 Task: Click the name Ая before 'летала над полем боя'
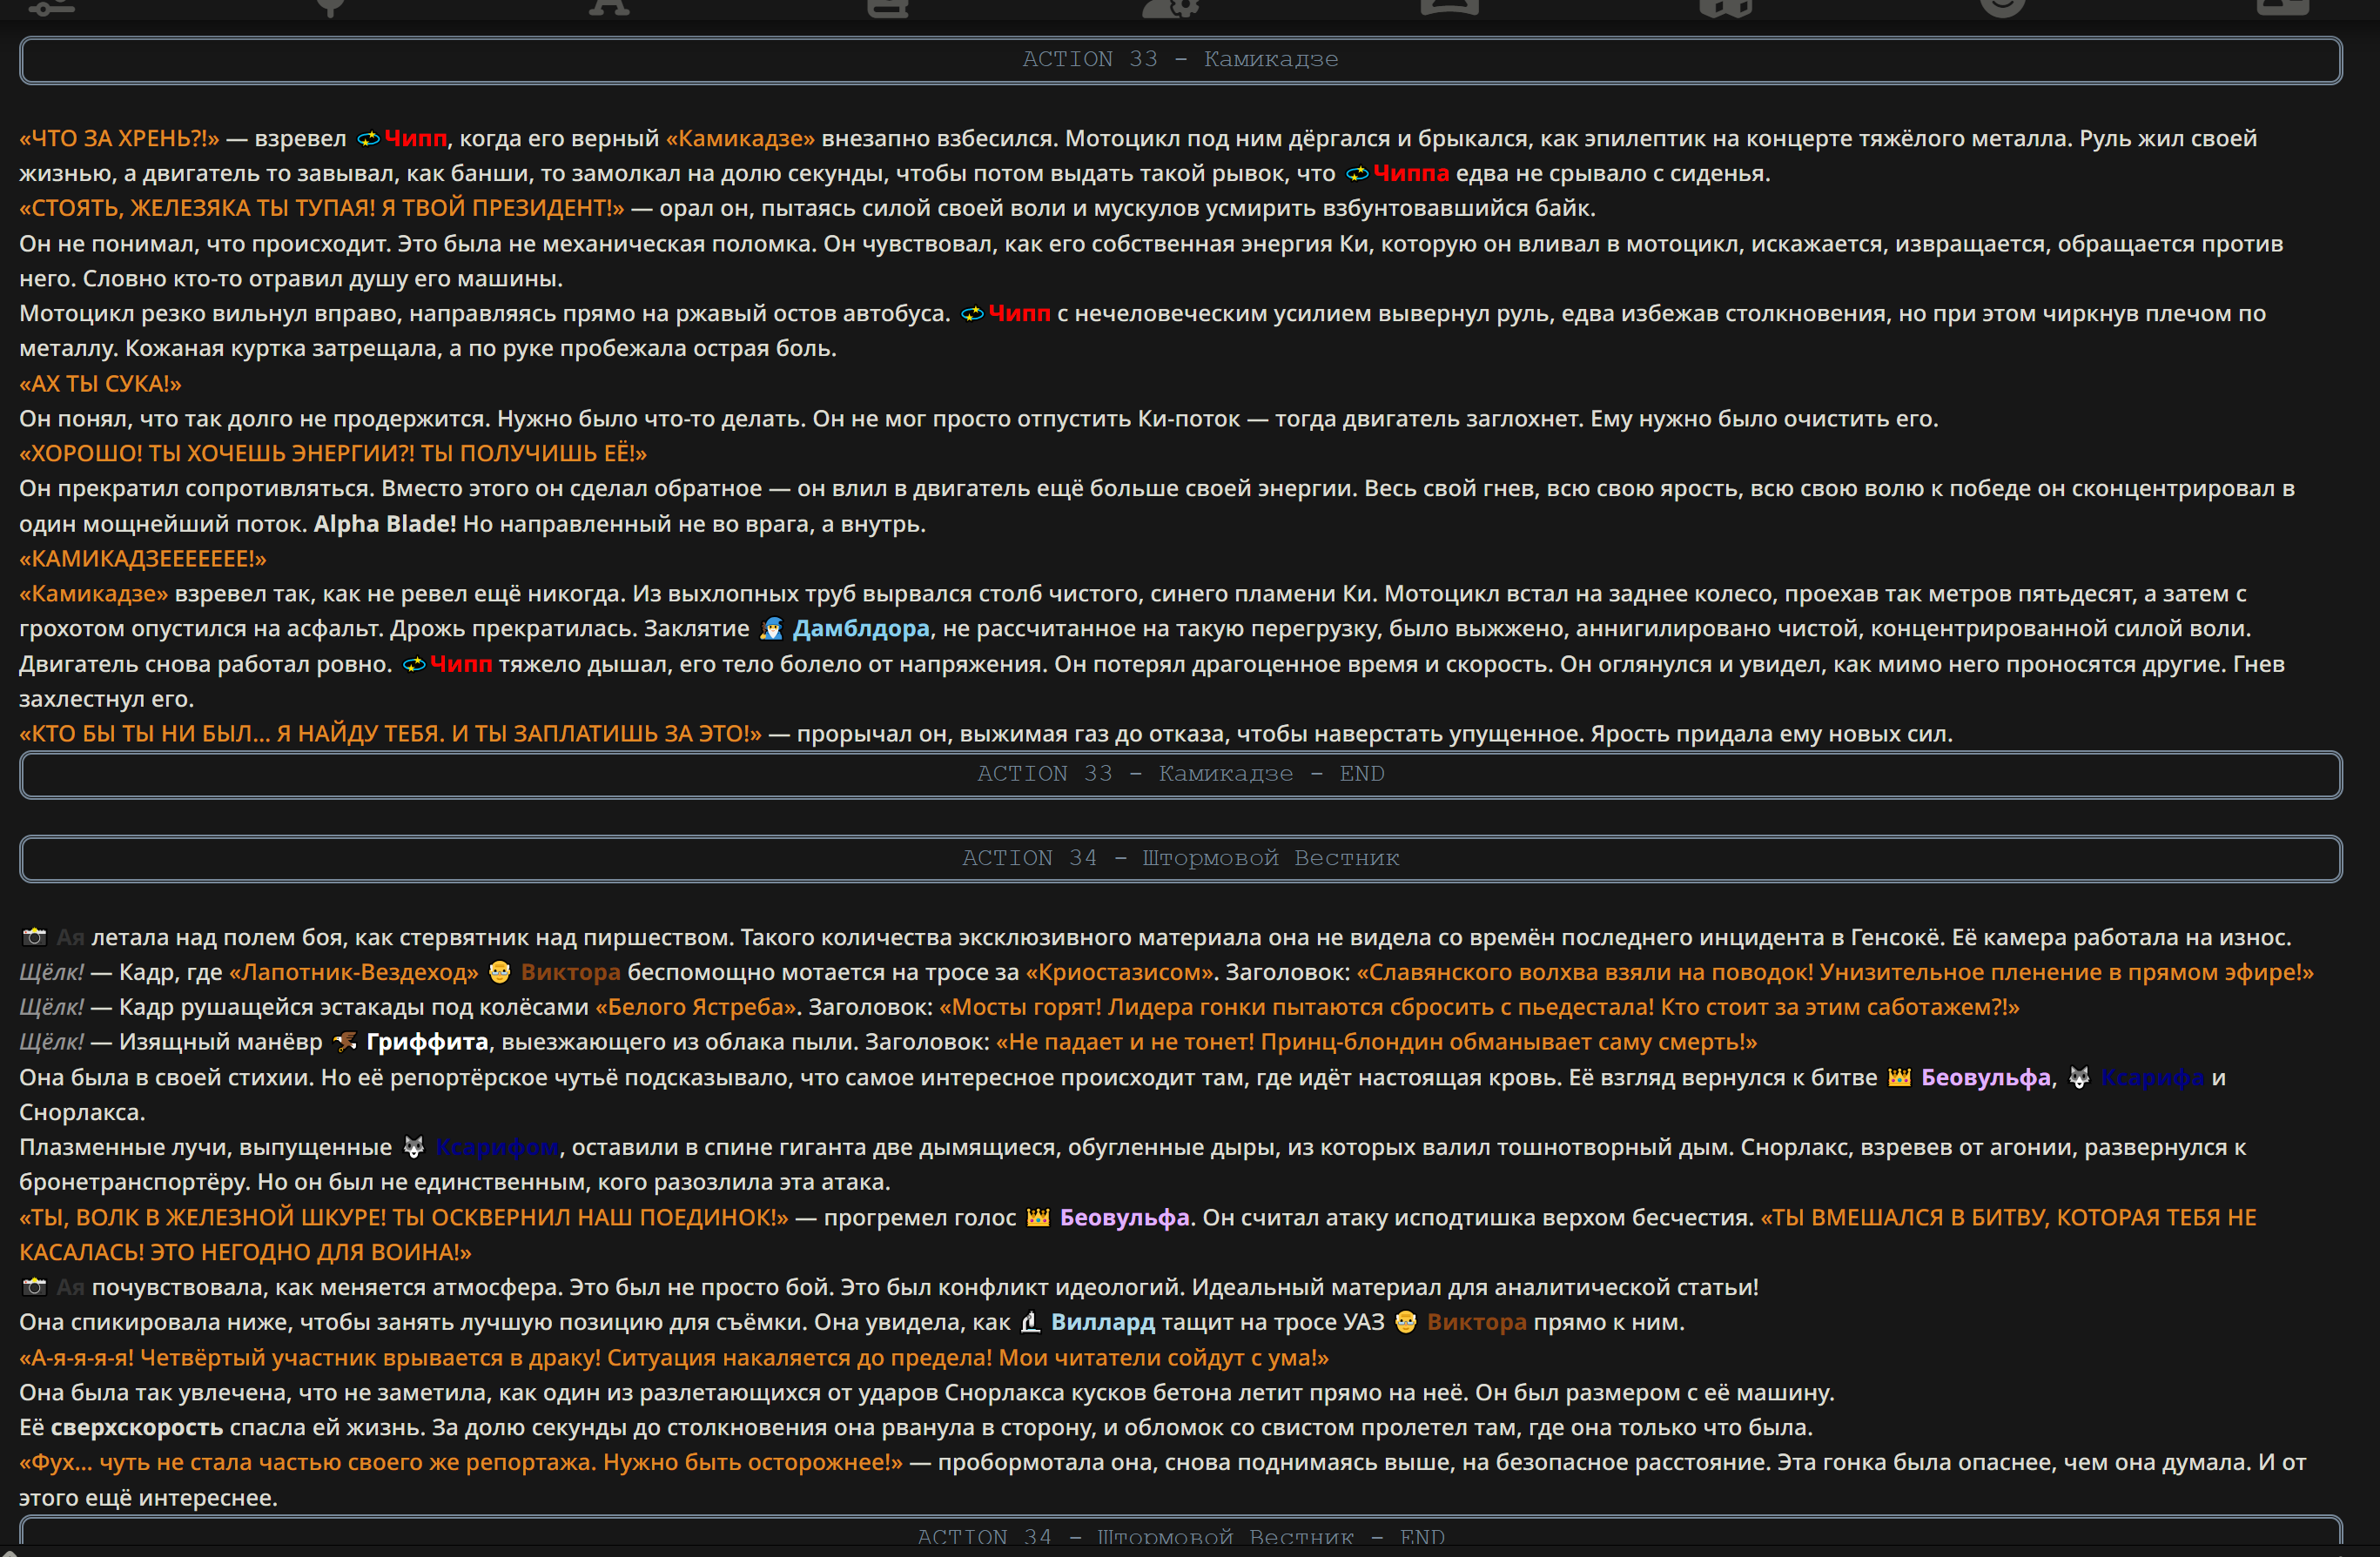(x=70, y=938)
